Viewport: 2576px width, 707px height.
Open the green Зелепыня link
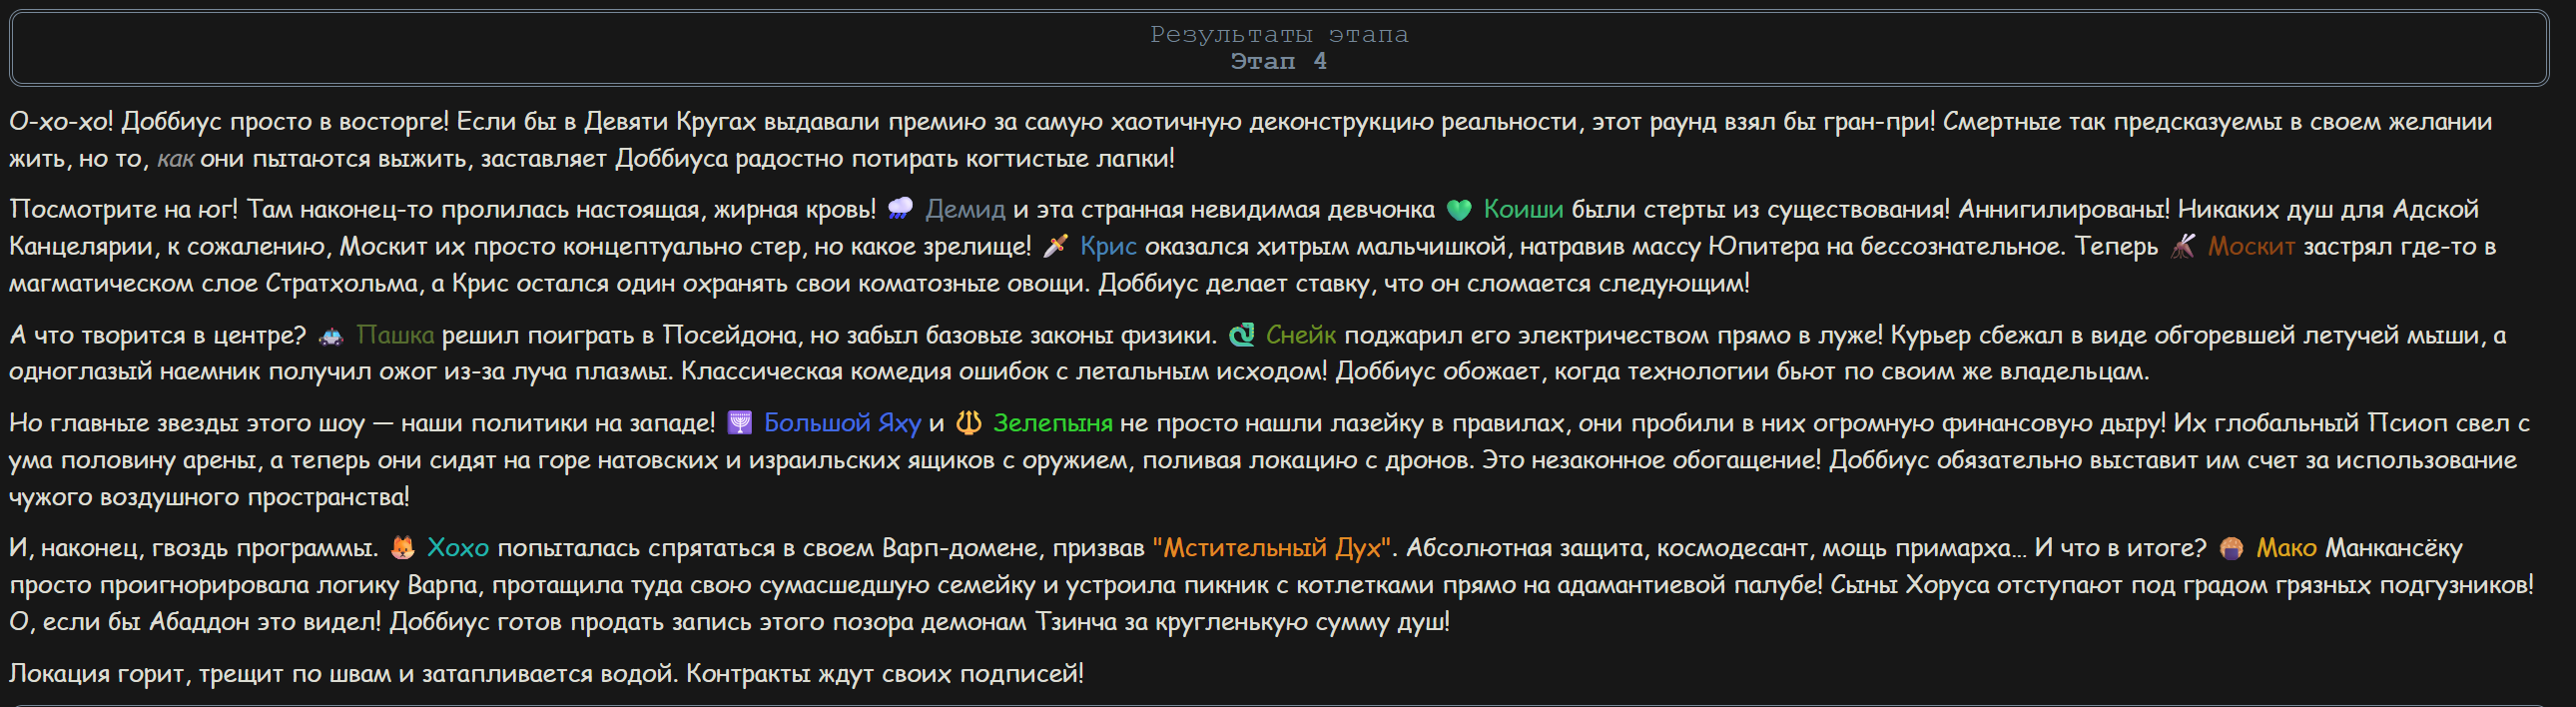[1052, 423]
